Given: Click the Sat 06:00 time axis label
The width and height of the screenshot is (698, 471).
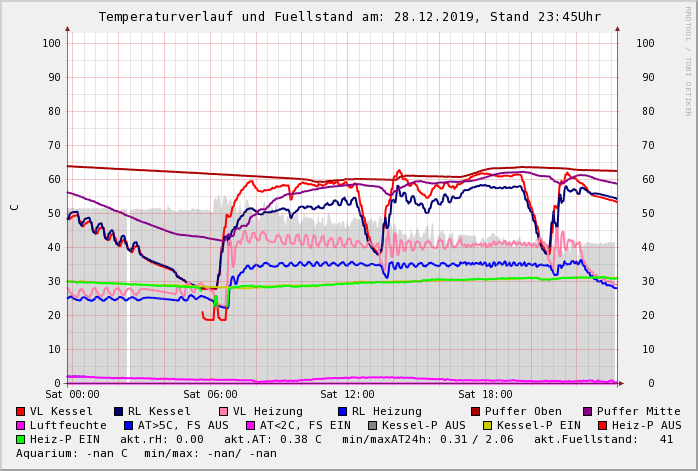Looking at the screenshot, I should click(x=210, y=395).
